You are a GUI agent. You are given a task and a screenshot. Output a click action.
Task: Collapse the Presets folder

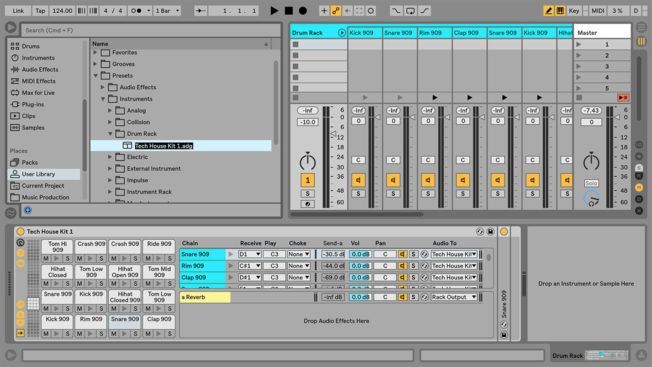(x=96, y=76)
